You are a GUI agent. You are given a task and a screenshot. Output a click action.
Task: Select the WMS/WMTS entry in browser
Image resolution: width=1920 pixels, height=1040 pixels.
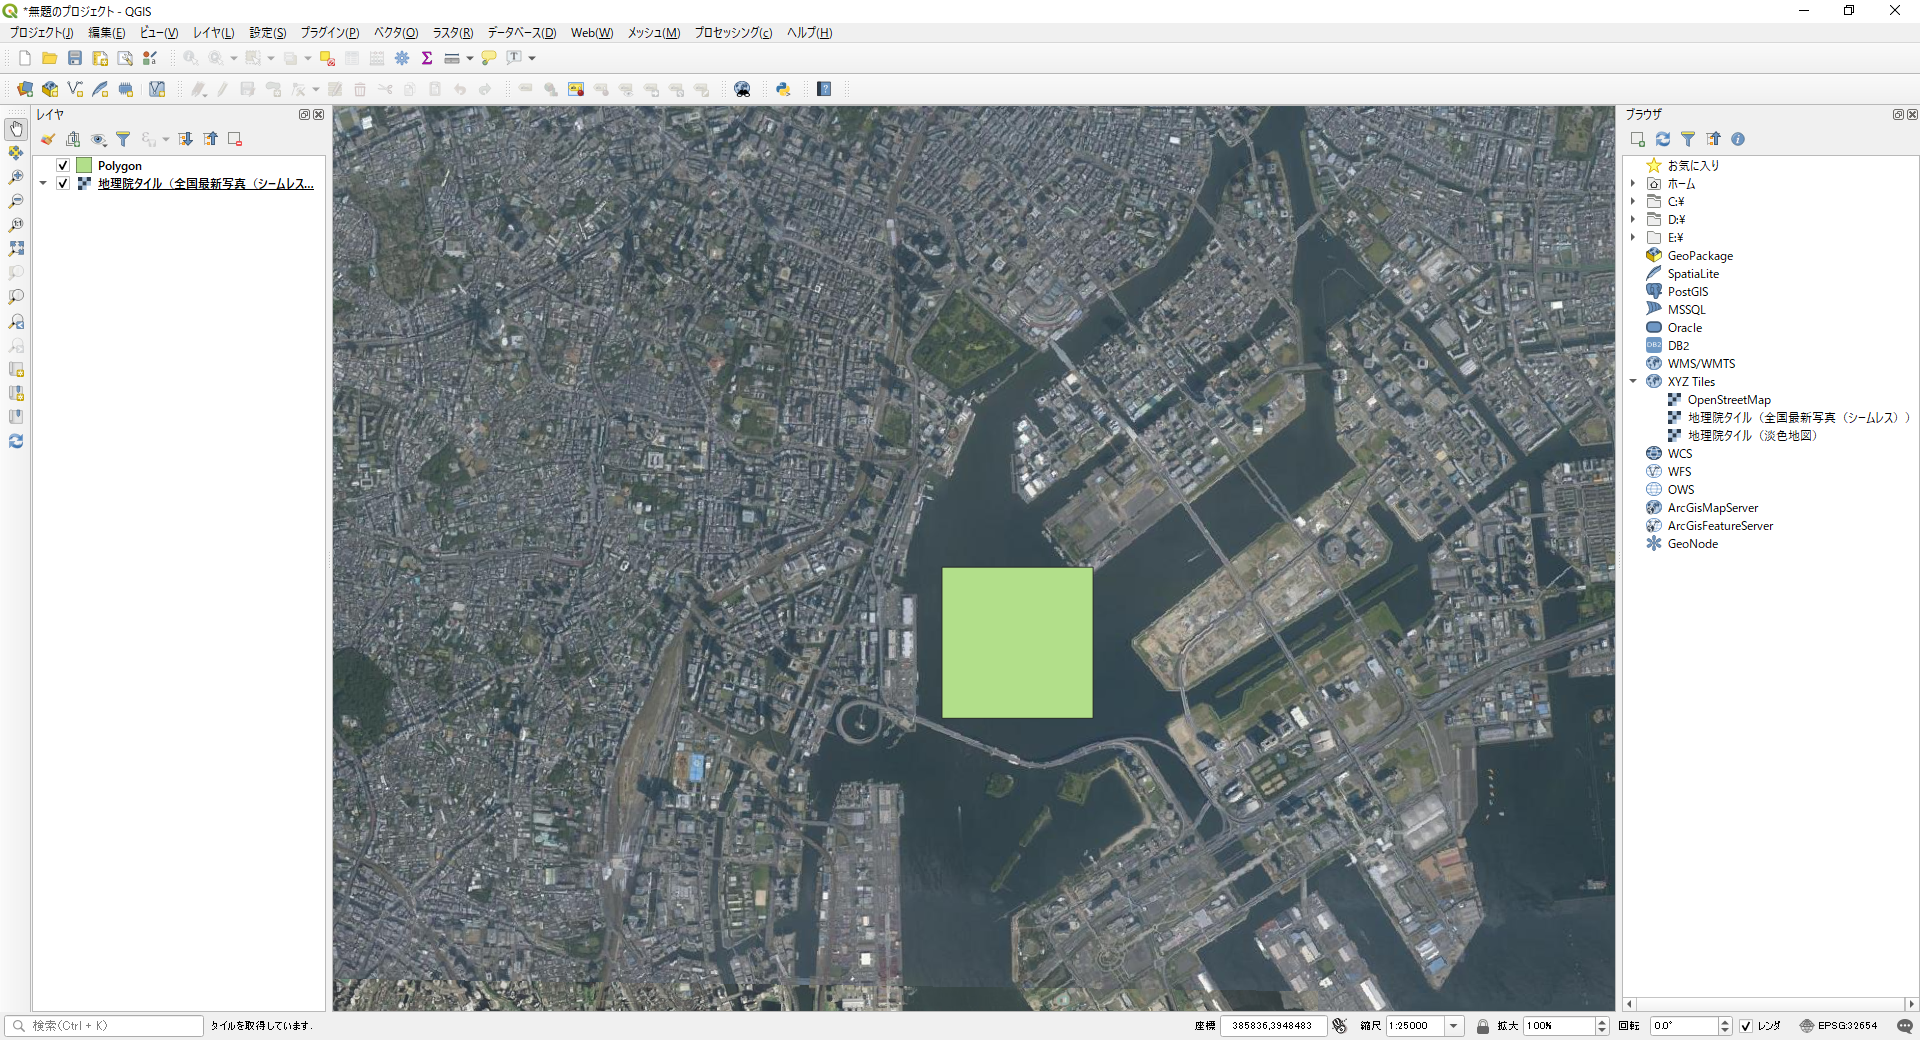click(1701, 364)
